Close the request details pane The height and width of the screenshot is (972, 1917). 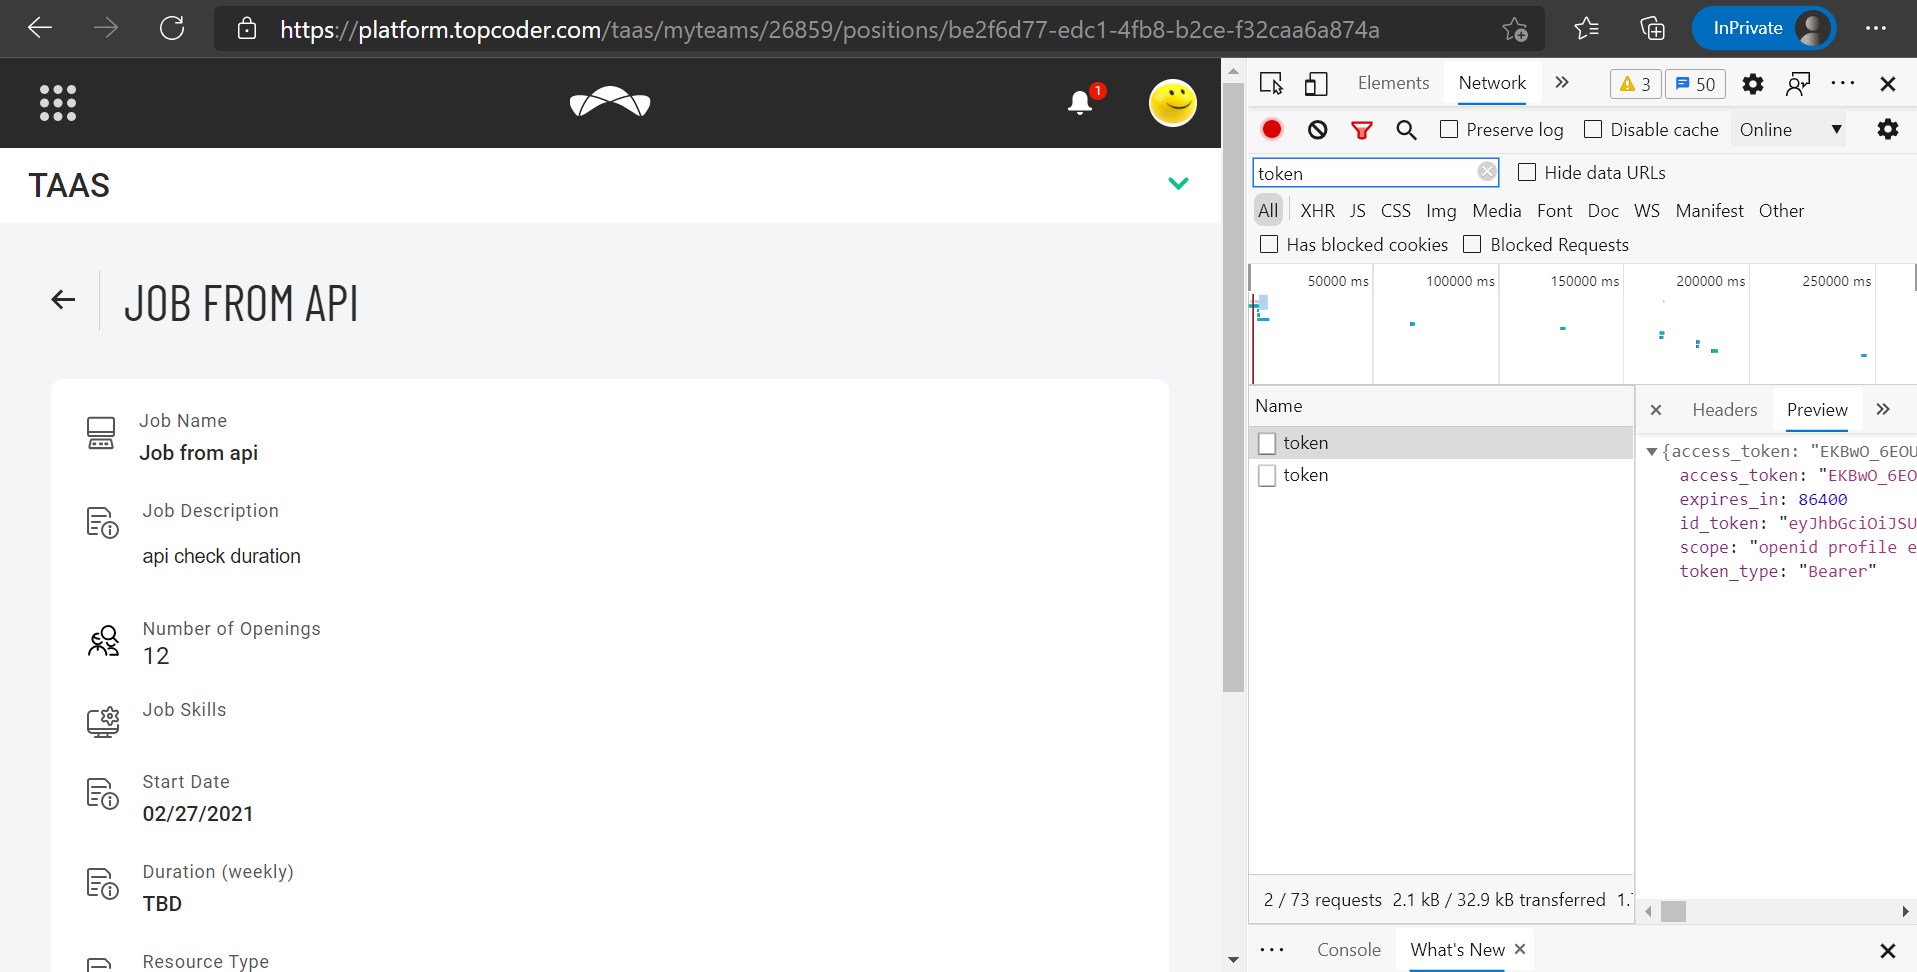(1656, 410)
